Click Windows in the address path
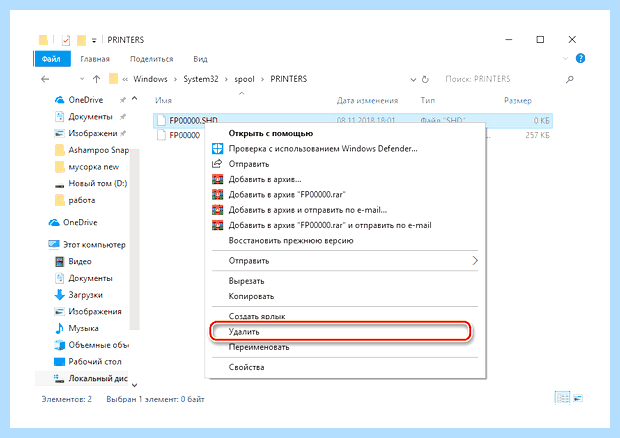This screenshot has width=620, height=438. (150, 79)
